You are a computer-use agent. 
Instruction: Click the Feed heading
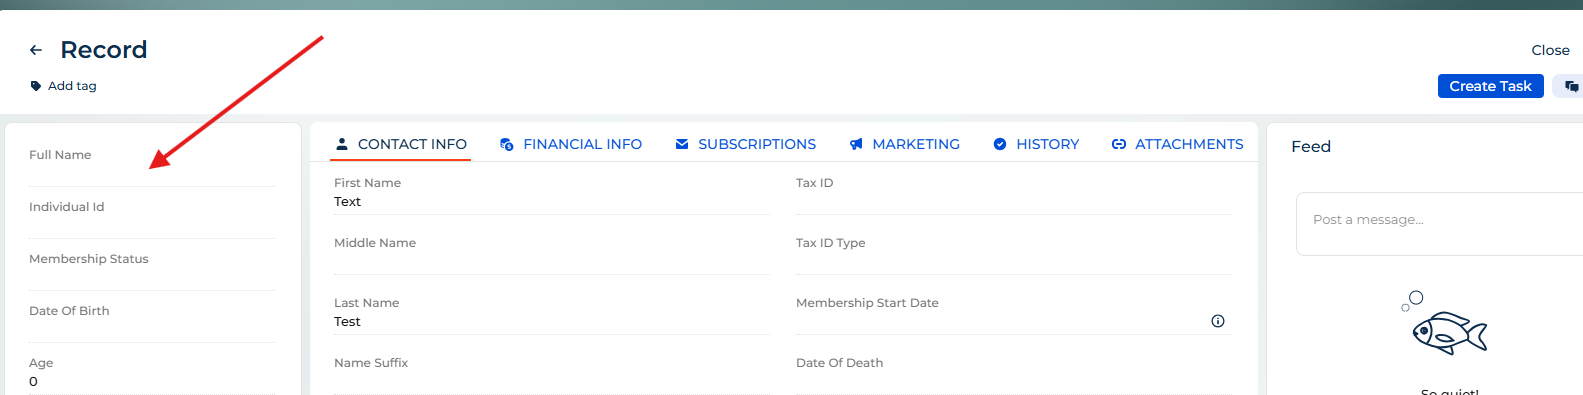point(1311,146)
